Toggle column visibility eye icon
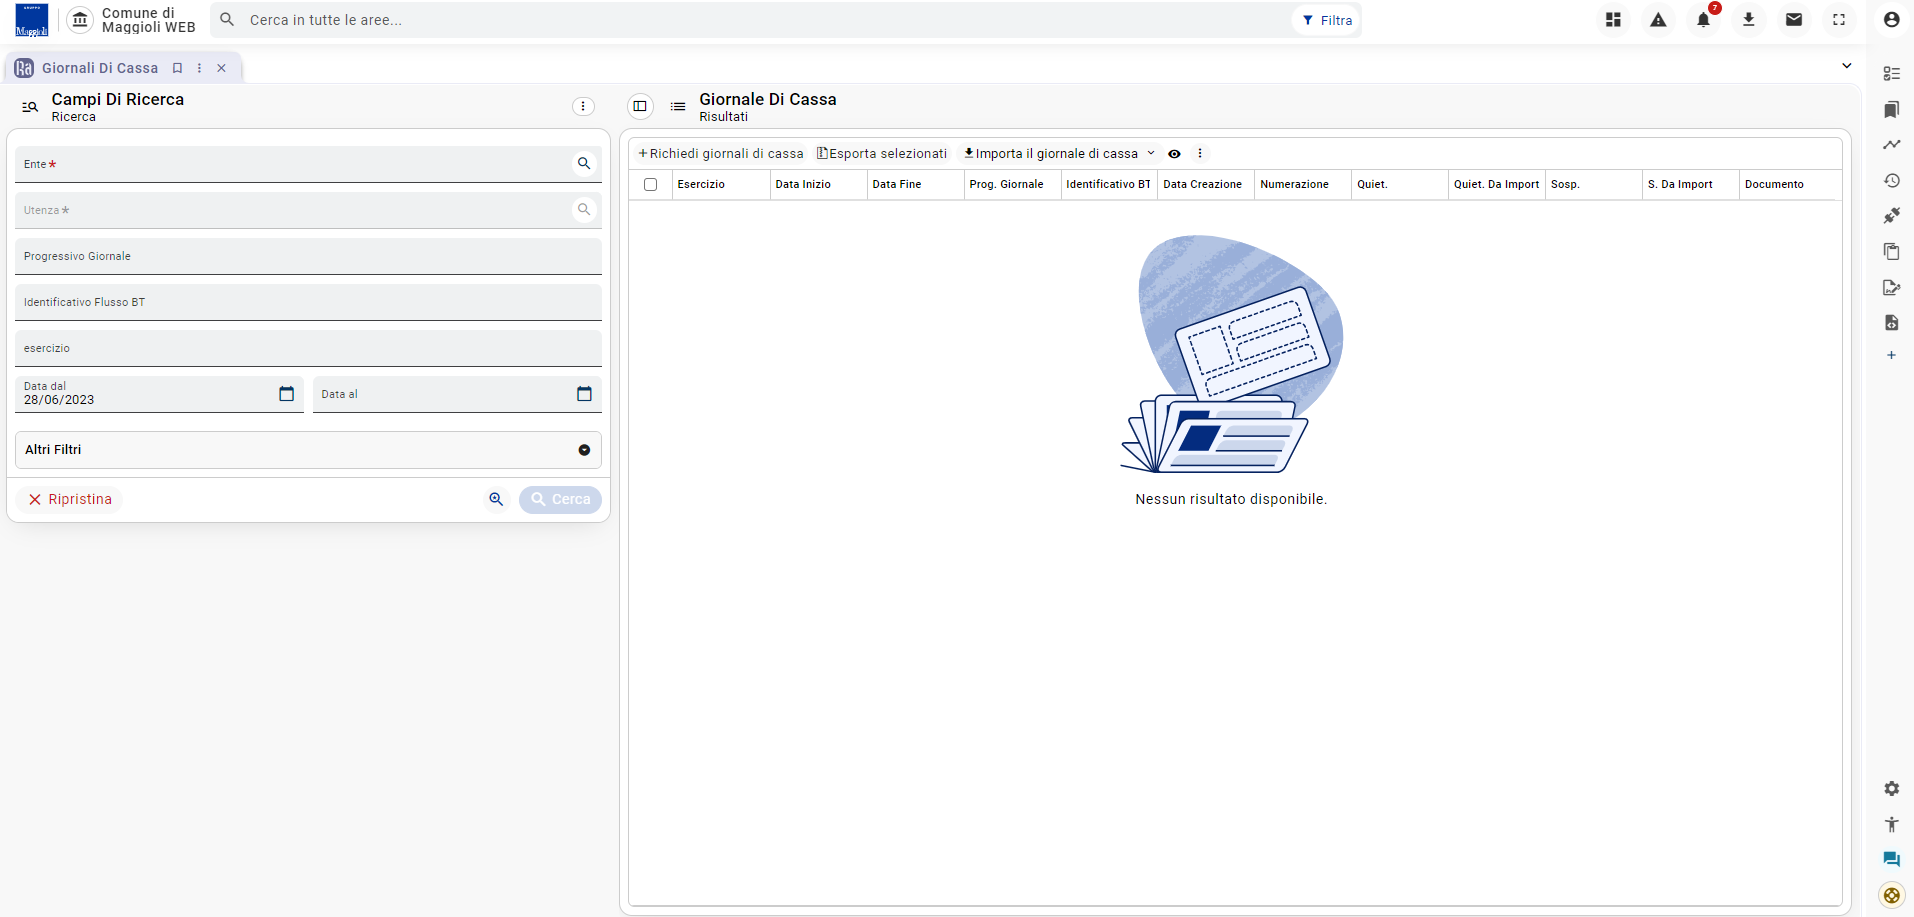This screenshot has width=1914, height=917. click(x=1174, y=154)
